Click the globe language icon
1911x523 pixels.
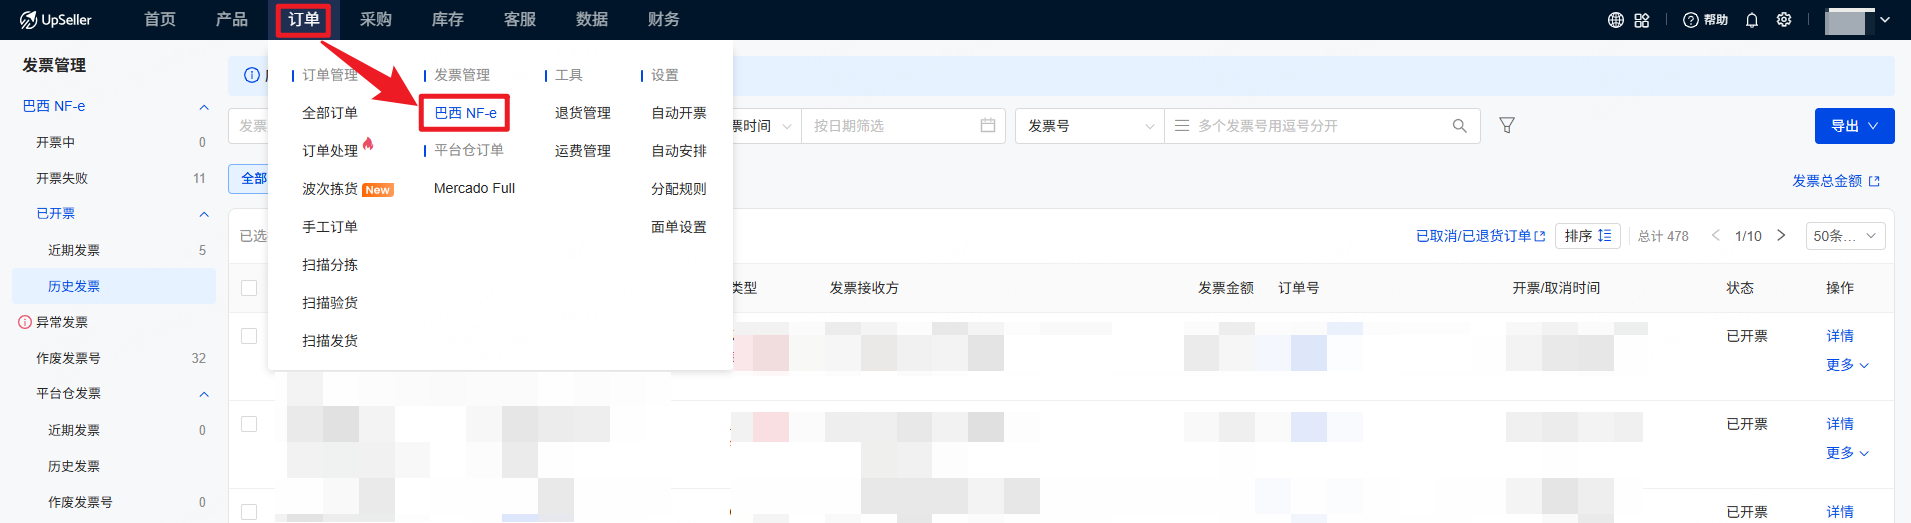click(x=1615, y=20)
